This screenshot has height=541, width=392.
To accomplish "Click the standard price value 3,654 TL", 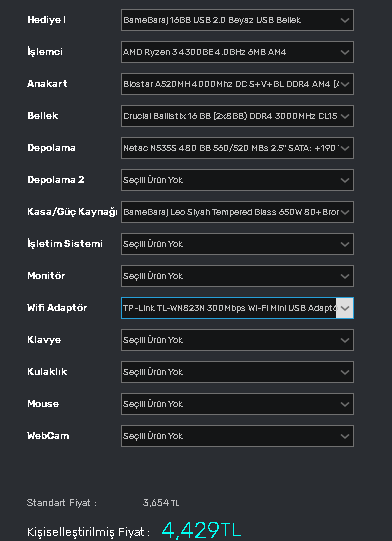I will point(161,503).
